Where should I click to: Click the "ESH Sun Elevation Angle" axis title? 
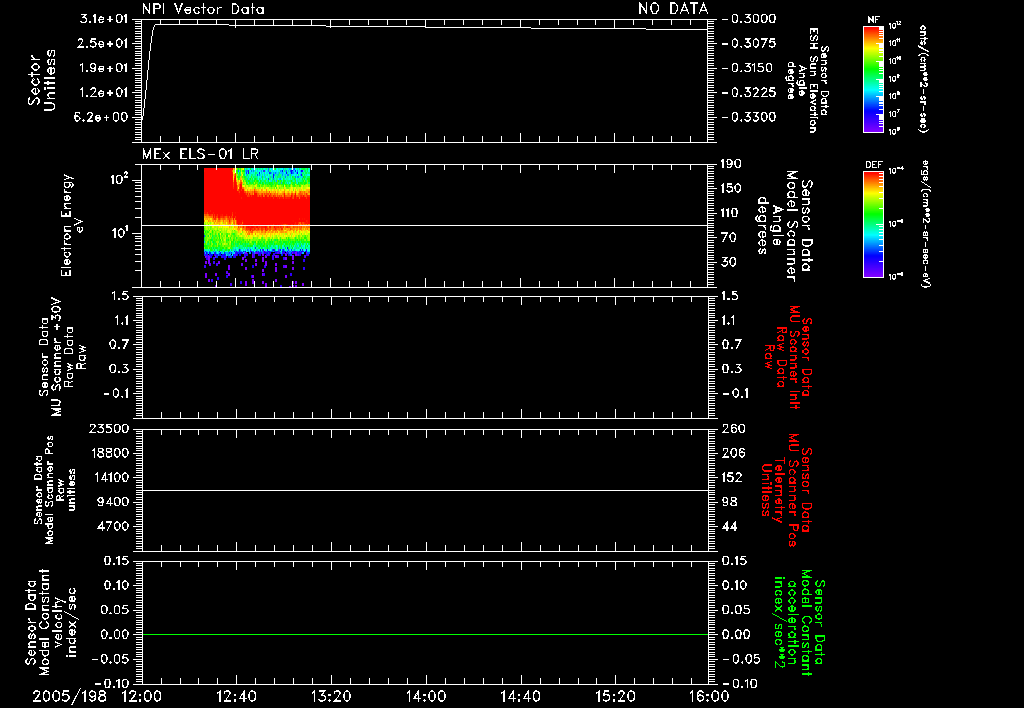tap(807, 80)
